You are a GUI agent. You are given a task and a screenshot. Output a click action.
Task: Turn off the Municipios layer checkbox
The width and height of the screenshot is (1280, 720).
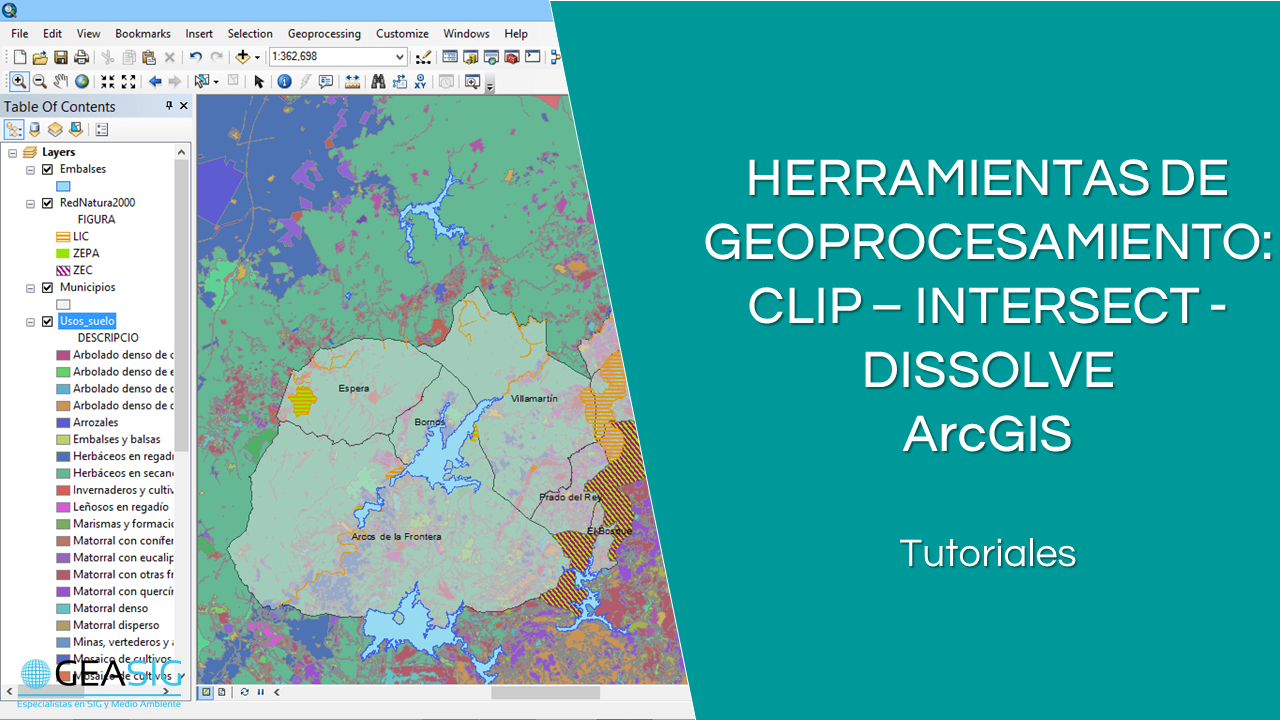(x=47, y=287)
